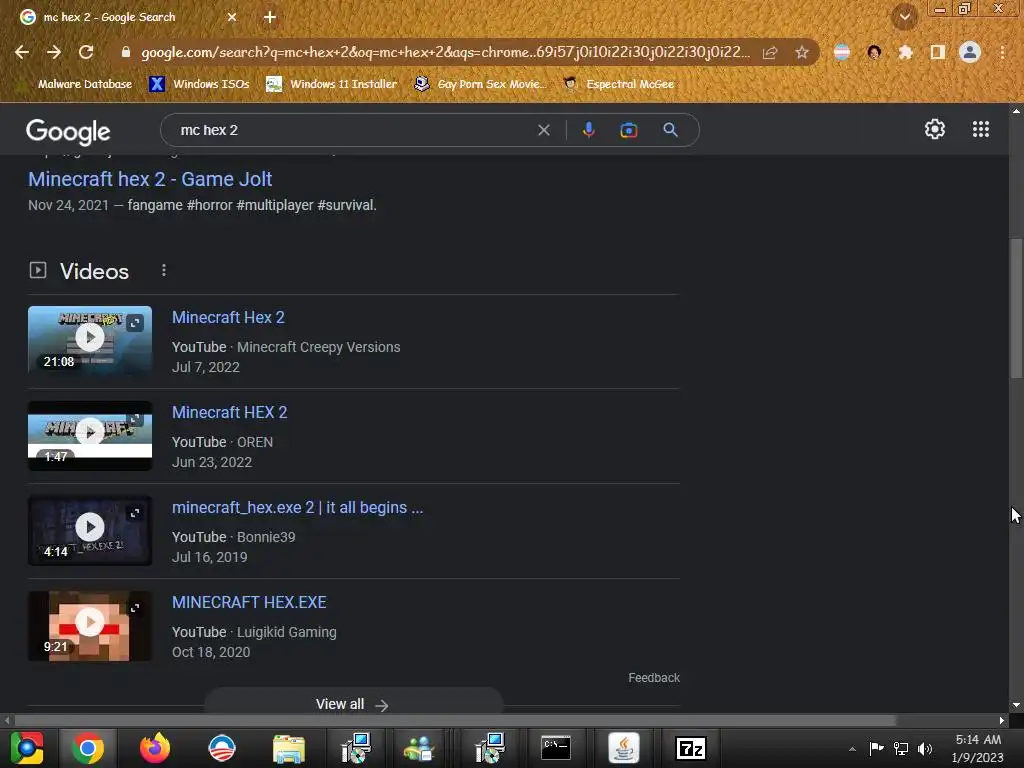
Task: Open the Chrome profile avatar
Action: click(970, 52)
